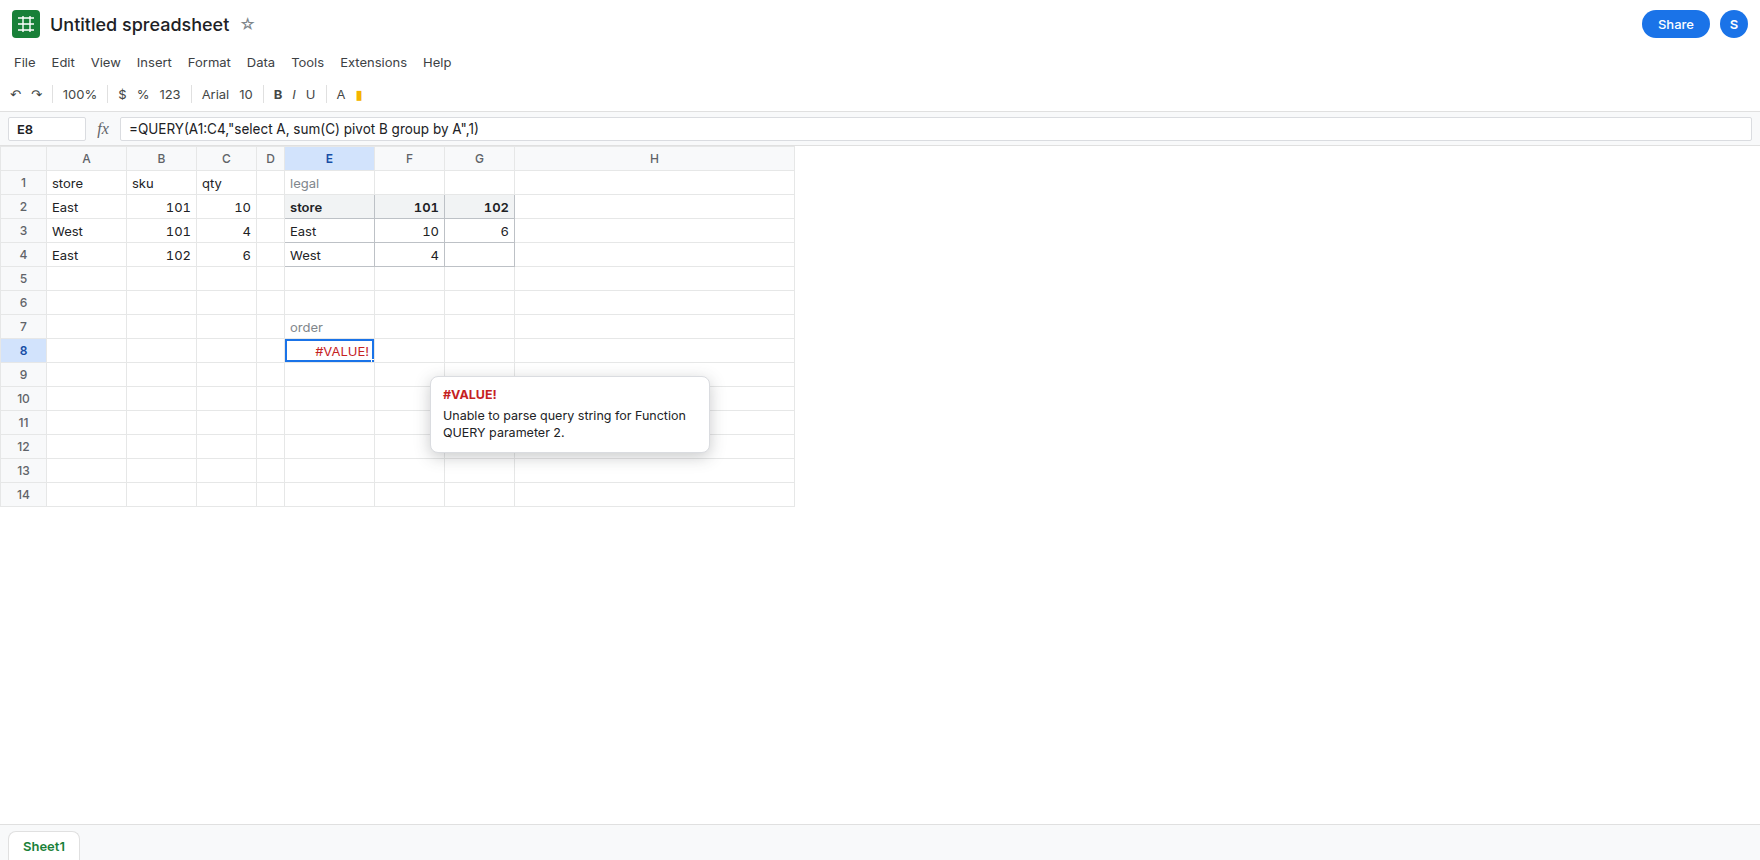The image size is (1760, 860).
Task: Select the cell labeled 'legal'
Action: pos(329,183)
